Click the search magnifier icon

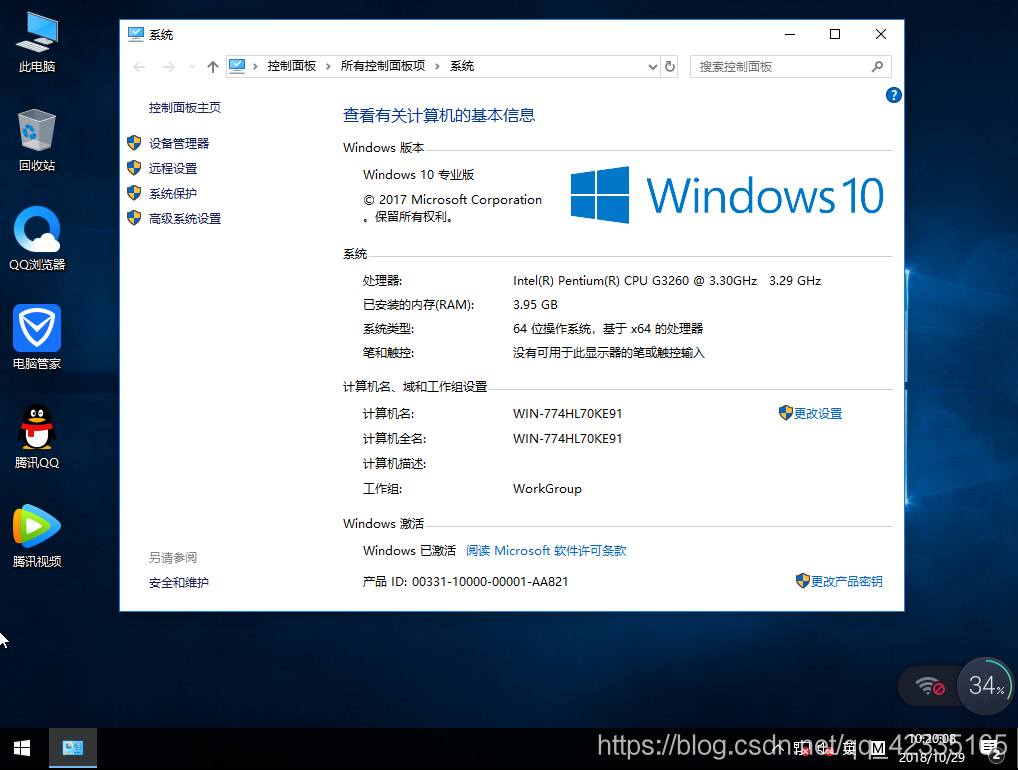pos(877,66)
